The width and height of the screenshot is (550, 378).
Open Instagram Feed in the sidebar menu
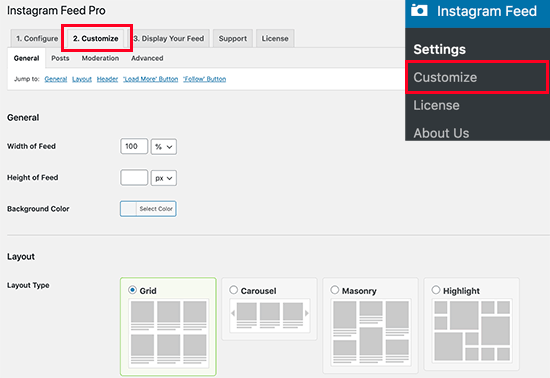click(477, 11)
